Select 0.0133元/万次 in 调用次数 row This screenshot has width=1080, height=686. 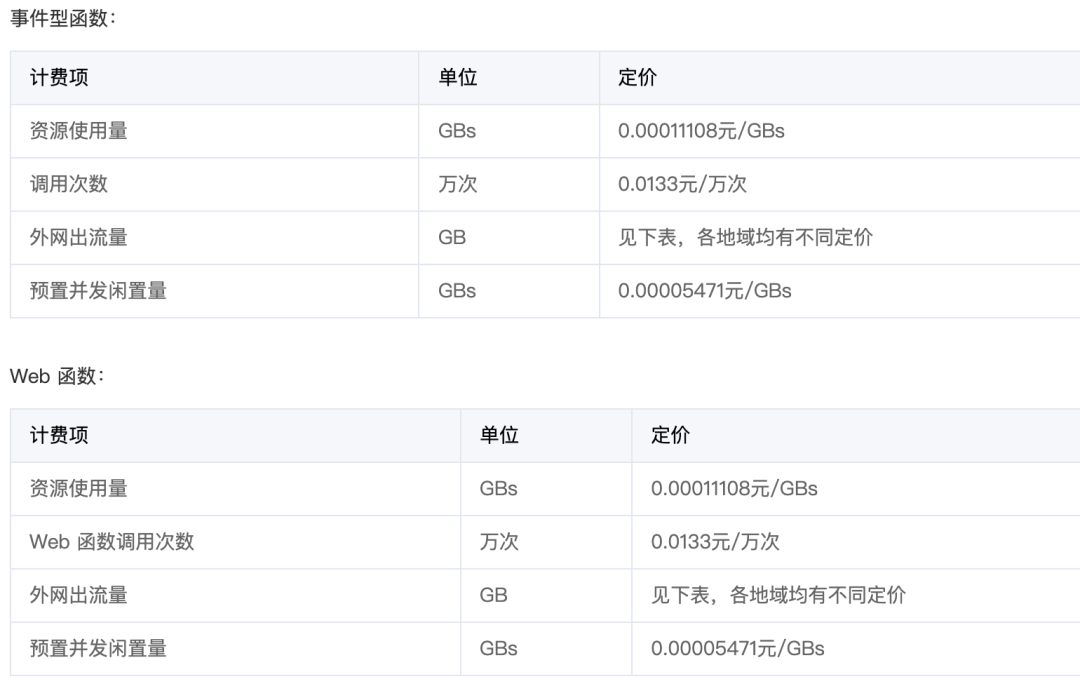pyautogui.click(x=682, y=184)
